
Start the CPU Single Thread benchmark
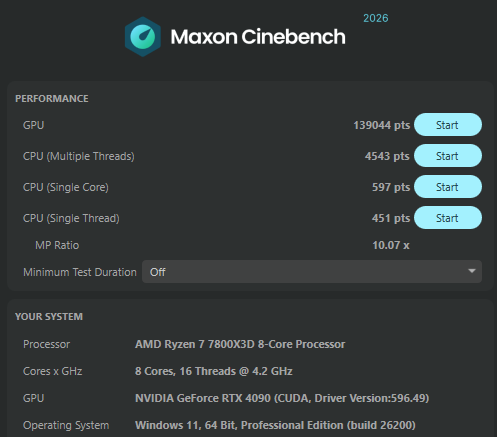coord(448,218)
